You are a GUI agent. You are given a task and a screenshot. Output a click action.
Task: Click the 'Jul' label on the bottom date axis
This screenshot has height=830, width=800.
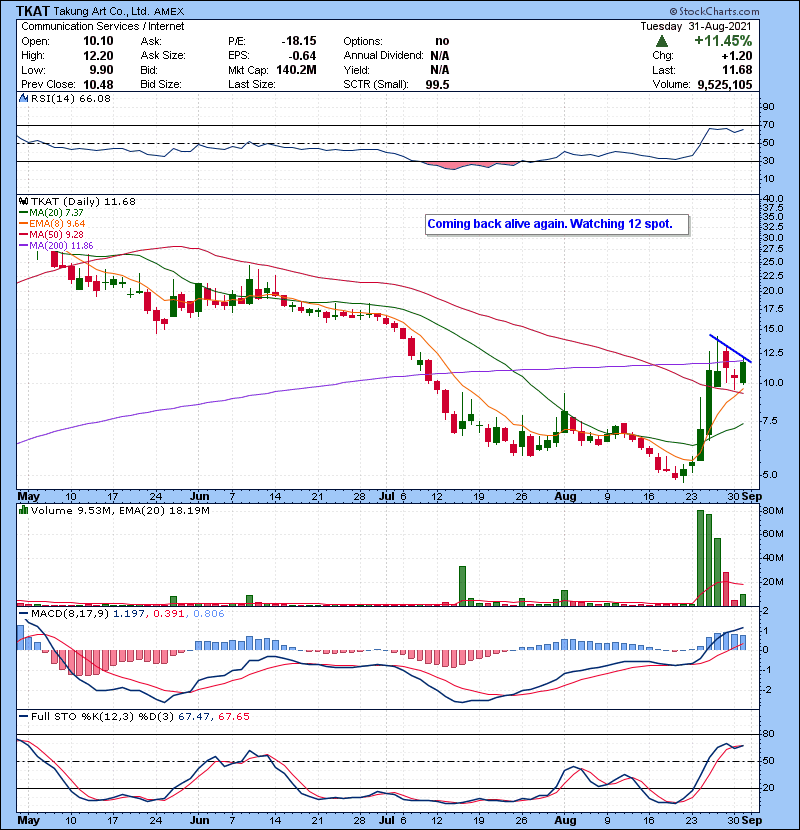tap(387, 820)
